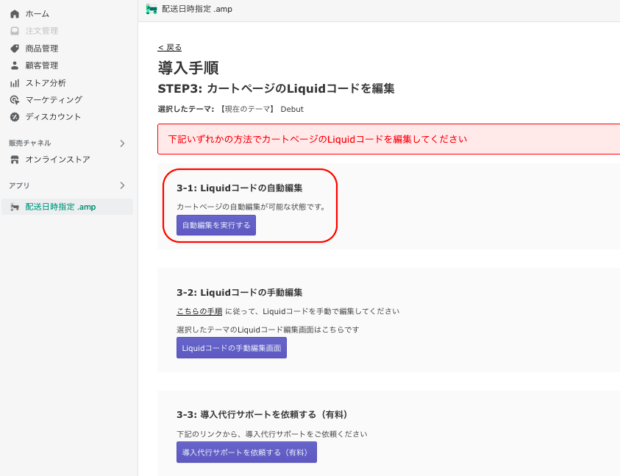The width and height of the screenshot is (620, 476).
Task: Click 導入代行サポートを依頼する（有料） button
Action: [x=246, y=453]
